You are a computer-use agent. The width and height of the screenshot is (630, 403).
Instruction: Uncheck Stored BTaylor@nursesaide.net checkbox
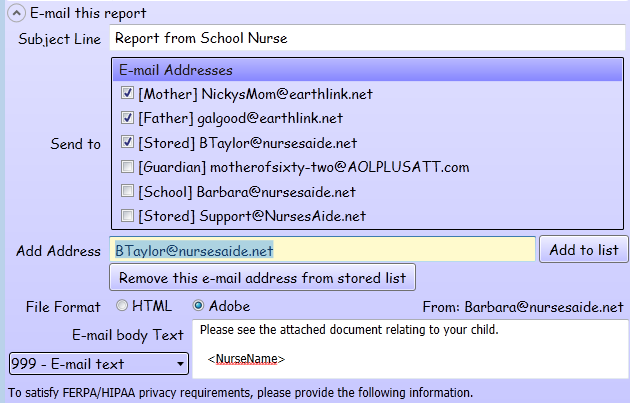tap(127, 142)
